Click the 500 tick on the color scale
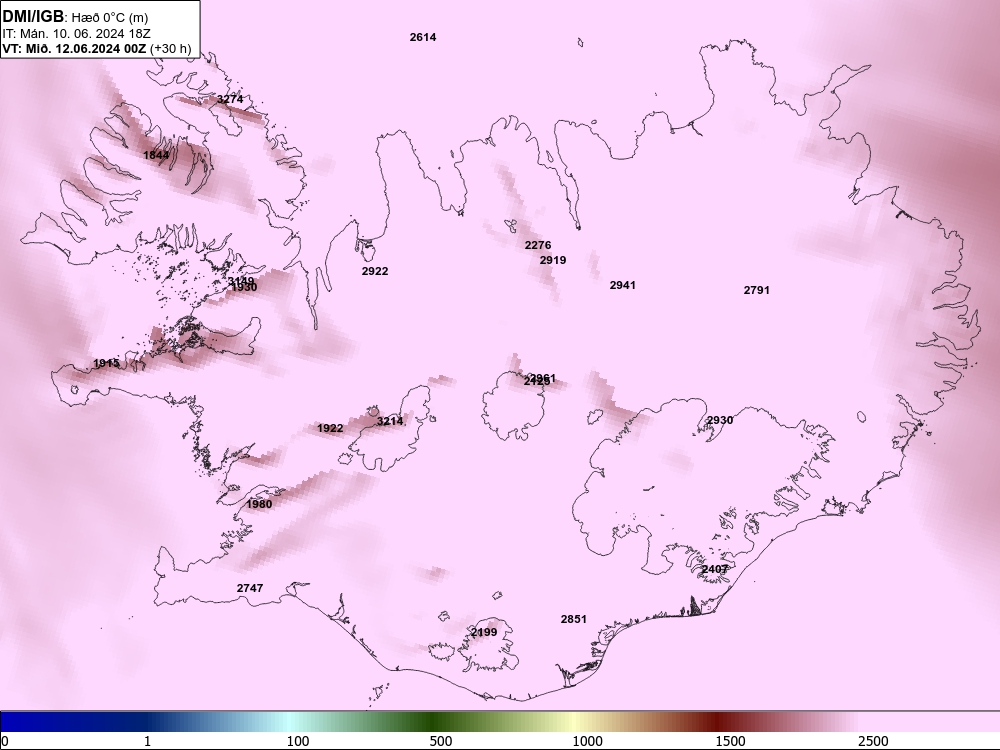Screen dimensions: 1000x750 [x=441, y=741]
